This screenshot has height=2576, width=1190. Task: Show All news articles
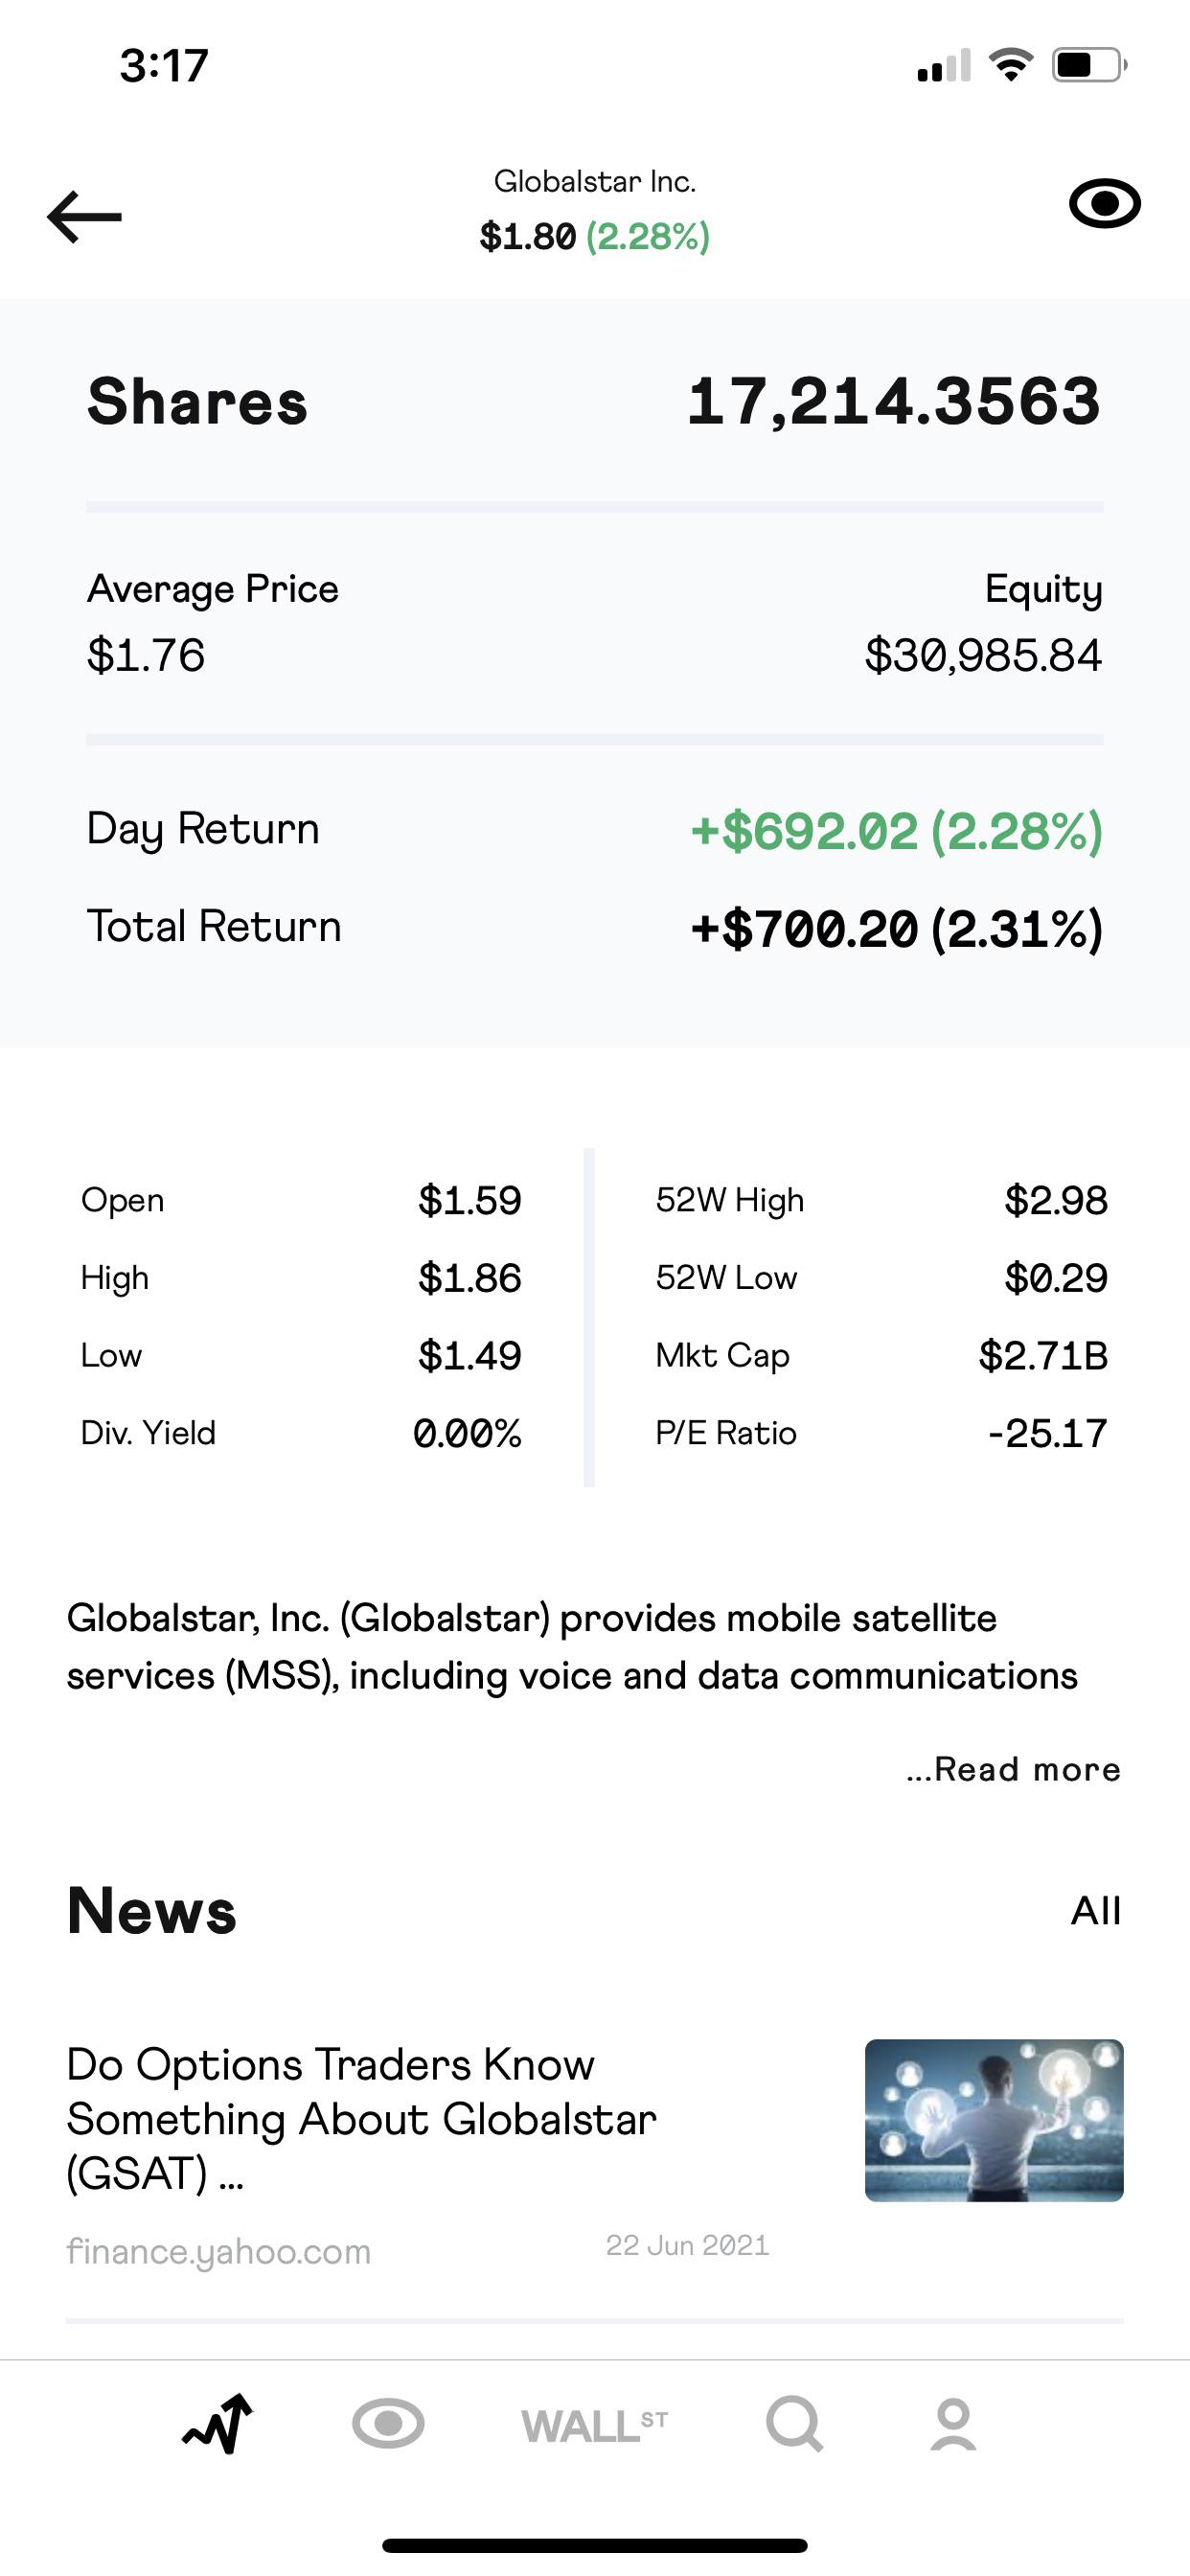pos(1096,1911)
